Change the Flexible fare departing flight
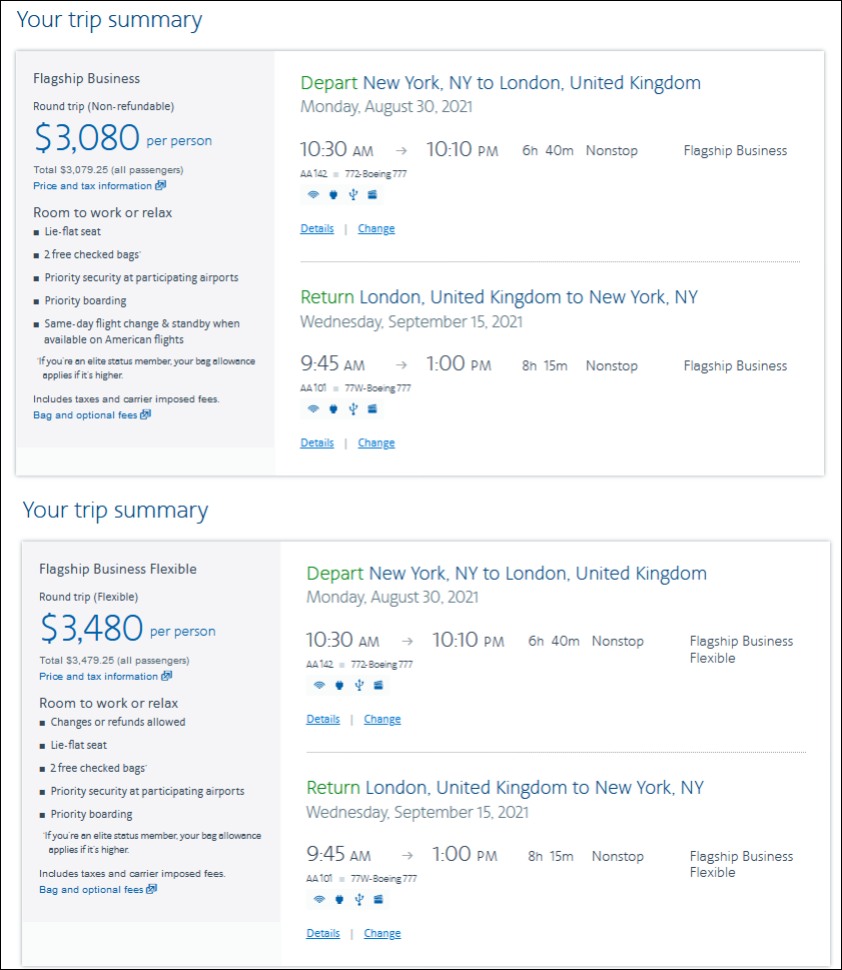This screenshot has width=842, height=970. pos(382,719)
